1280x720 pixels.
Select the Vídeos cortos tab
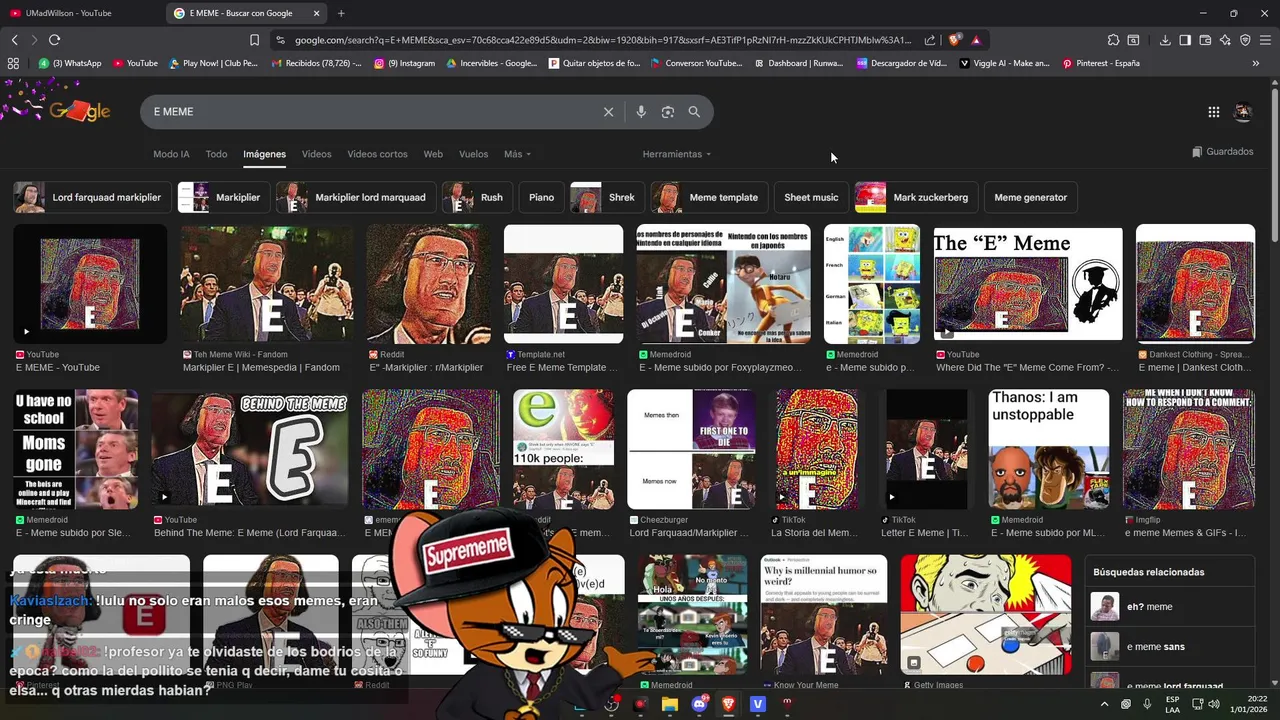tap(377, 154)
